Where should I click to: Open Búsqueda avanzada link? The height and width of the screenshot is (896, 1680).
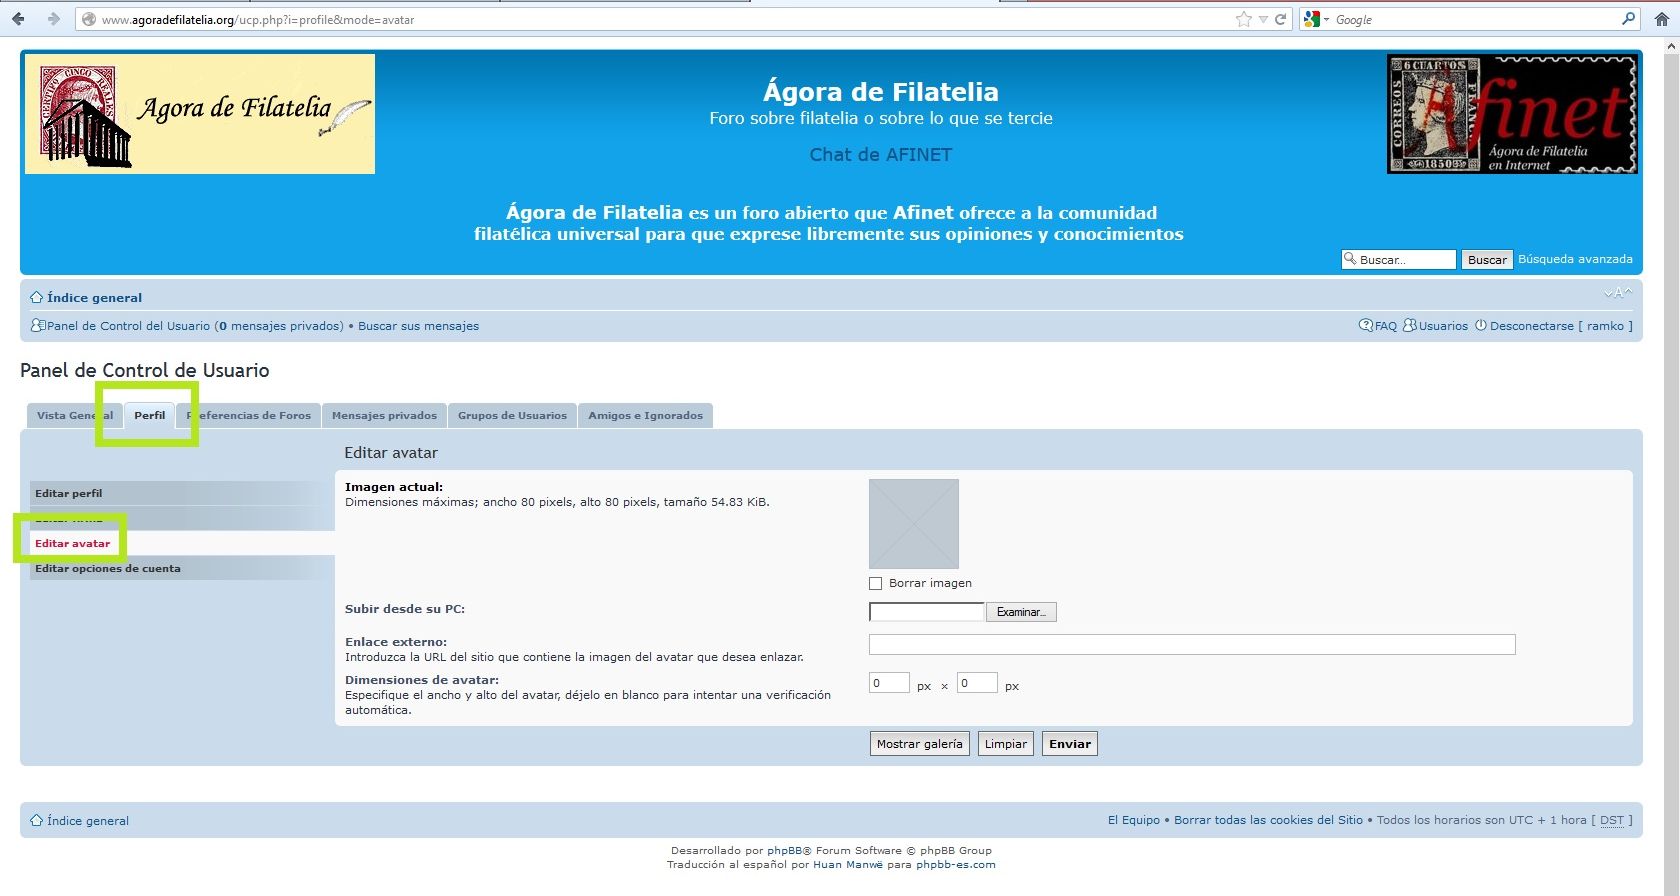pos(1575,259)
